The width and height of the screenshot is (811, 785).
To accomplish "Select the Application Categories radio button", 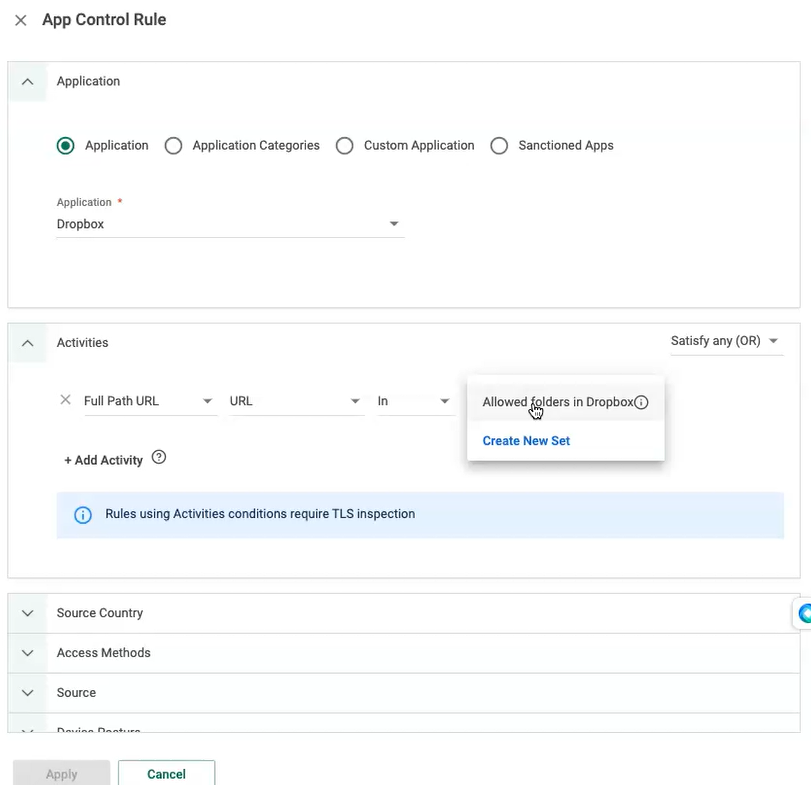I will click(x=173, y=145).
